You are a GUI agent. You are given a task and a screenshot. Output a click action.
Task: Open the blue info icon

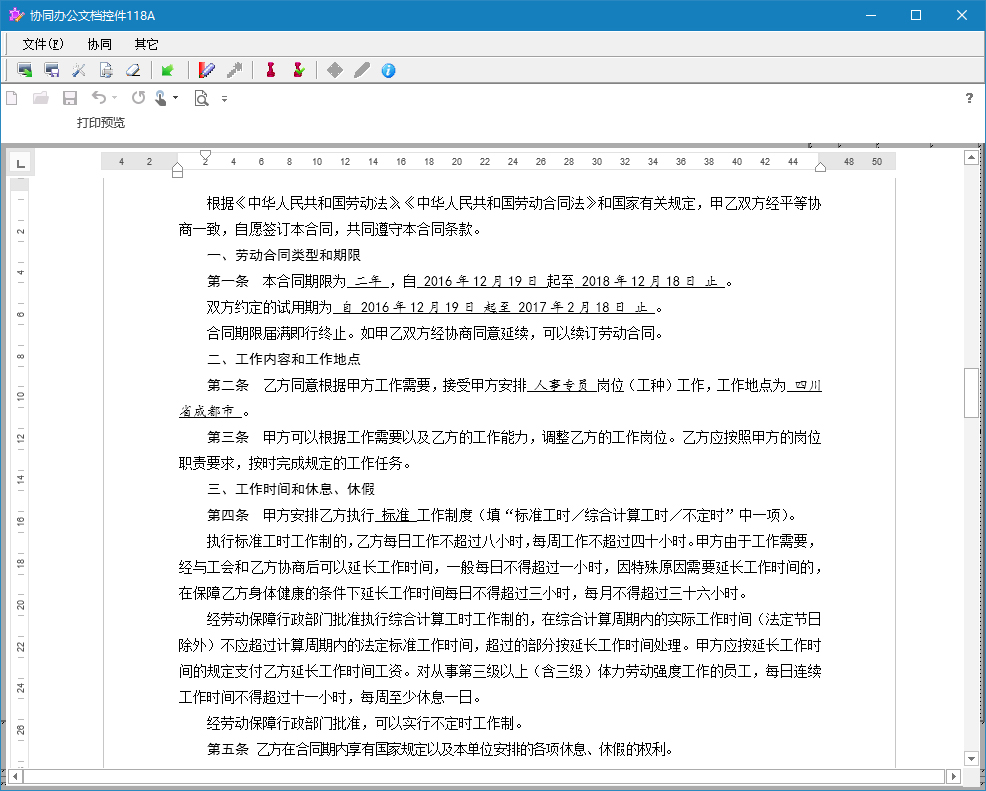click(389, 70)
